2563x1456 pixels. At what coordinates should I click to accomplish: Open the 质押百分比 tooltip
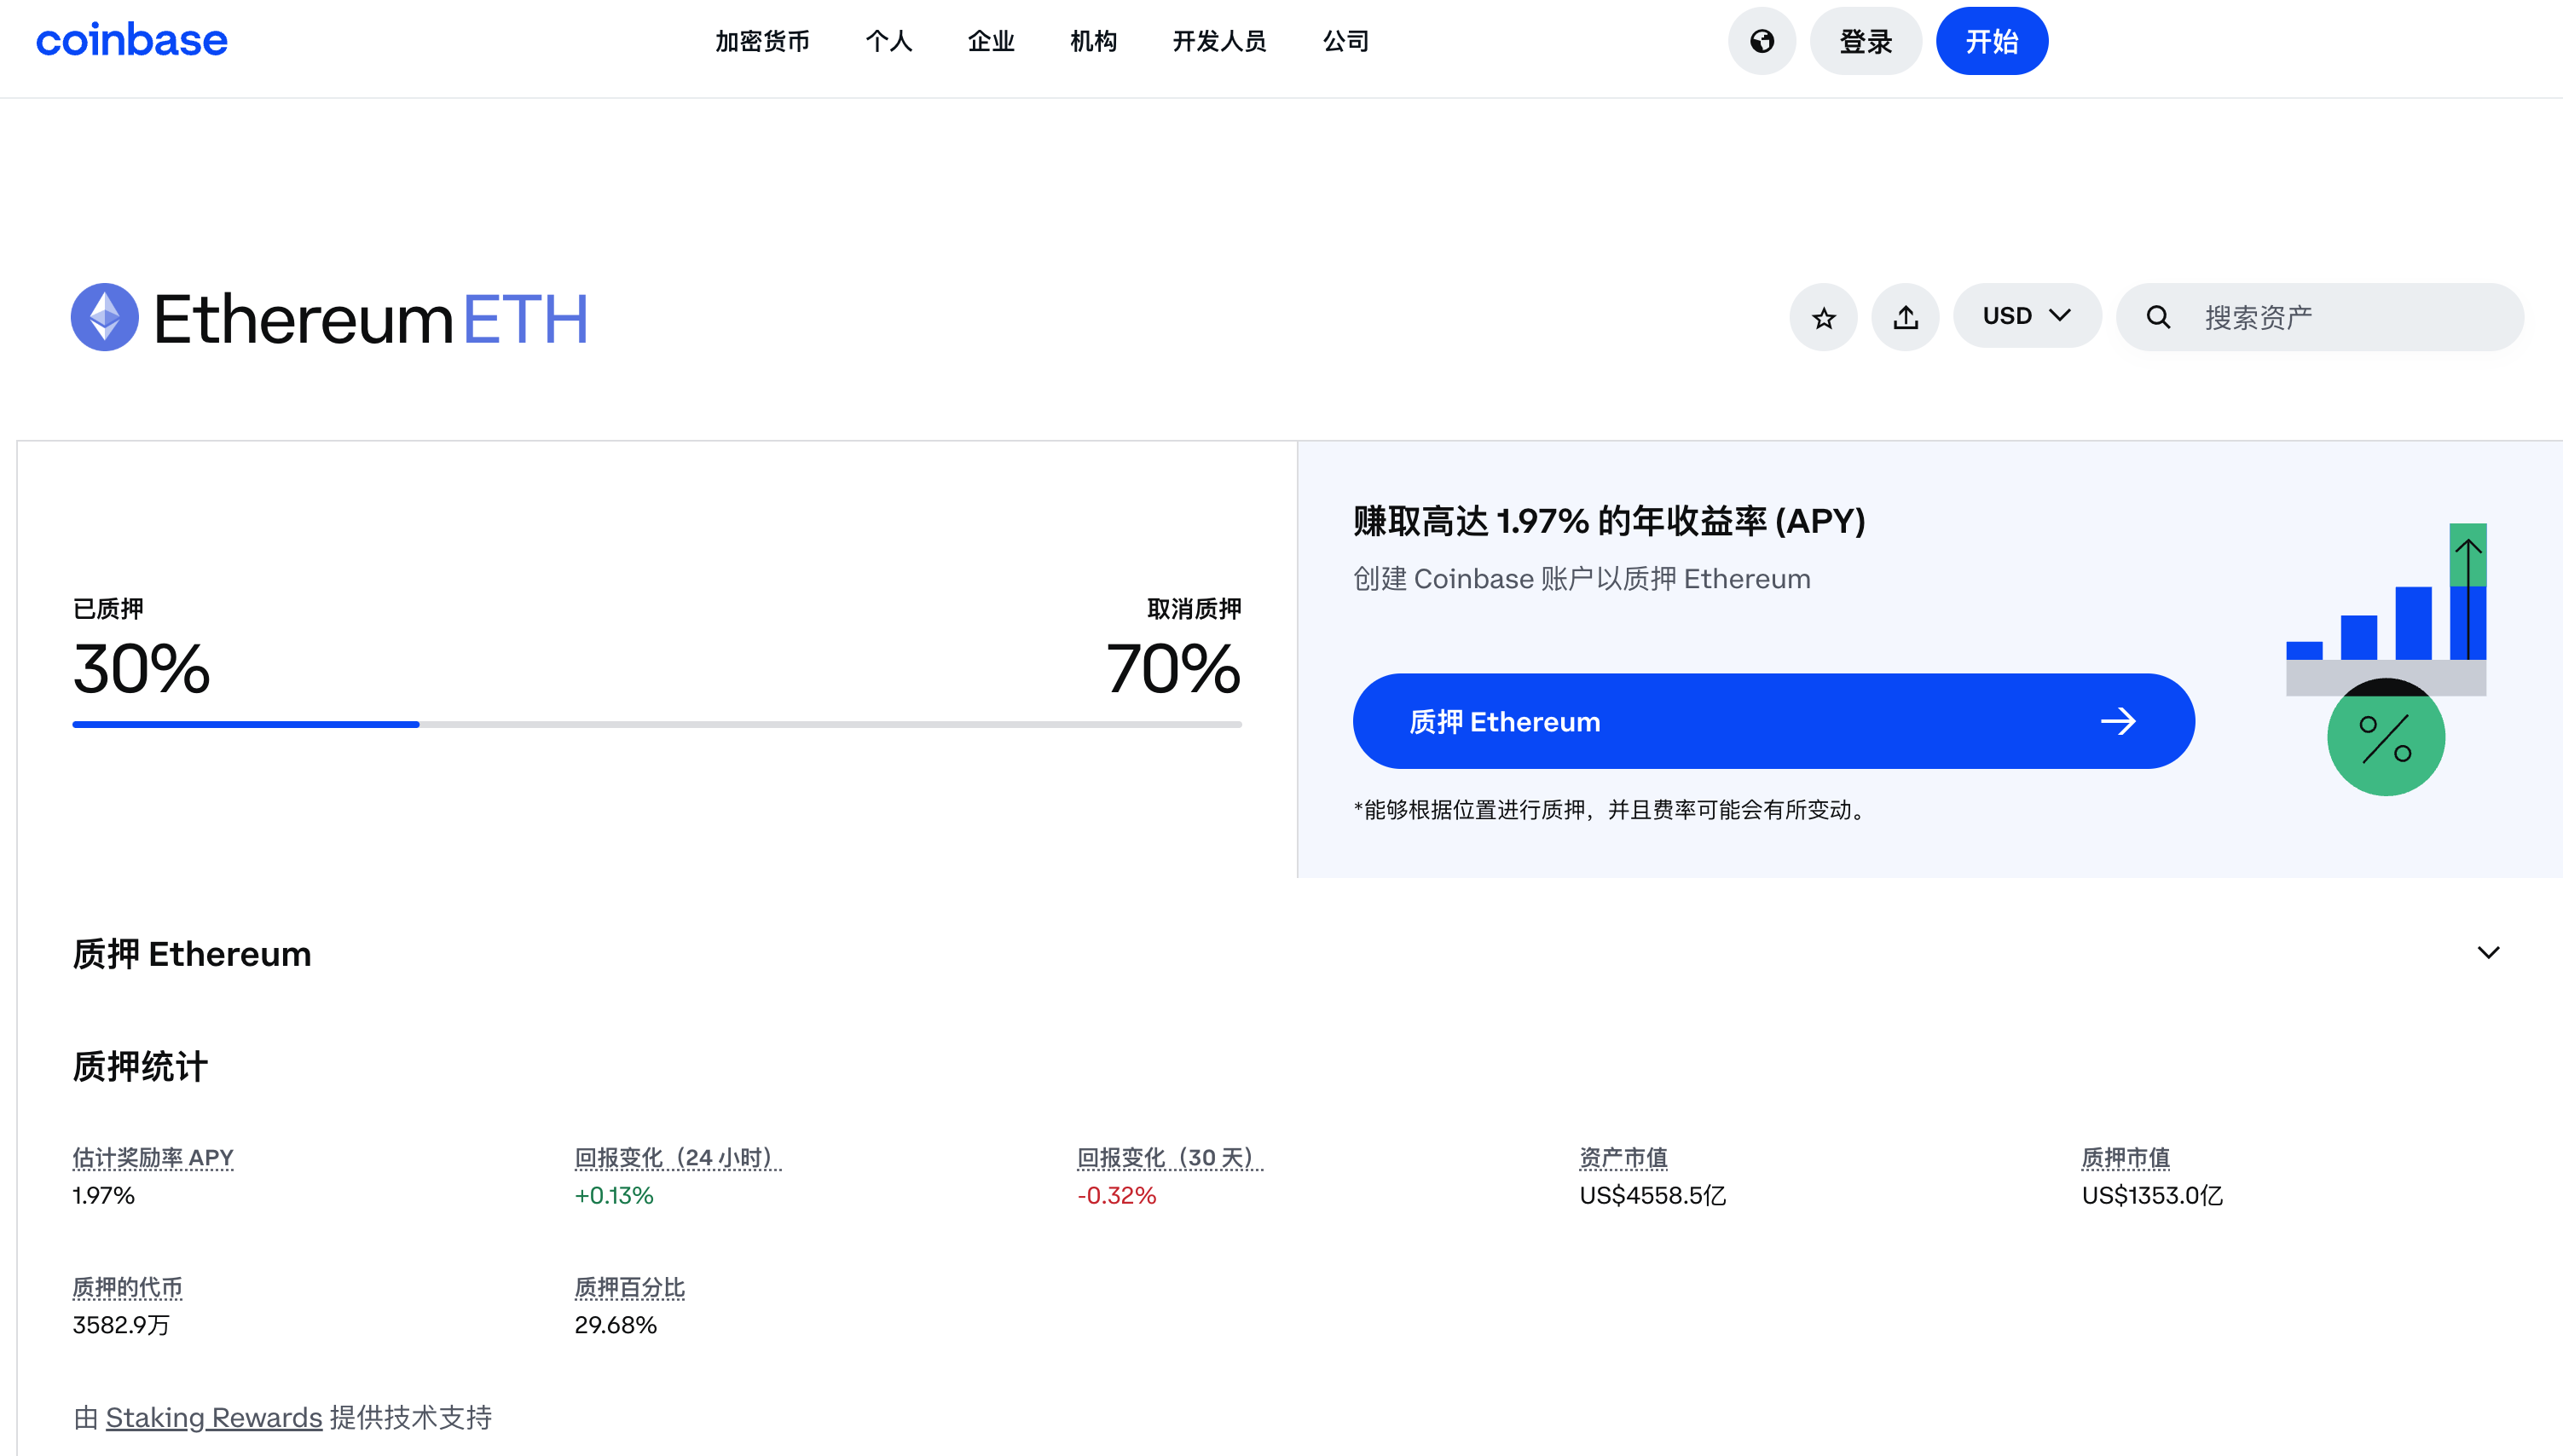click(629, 1288)
